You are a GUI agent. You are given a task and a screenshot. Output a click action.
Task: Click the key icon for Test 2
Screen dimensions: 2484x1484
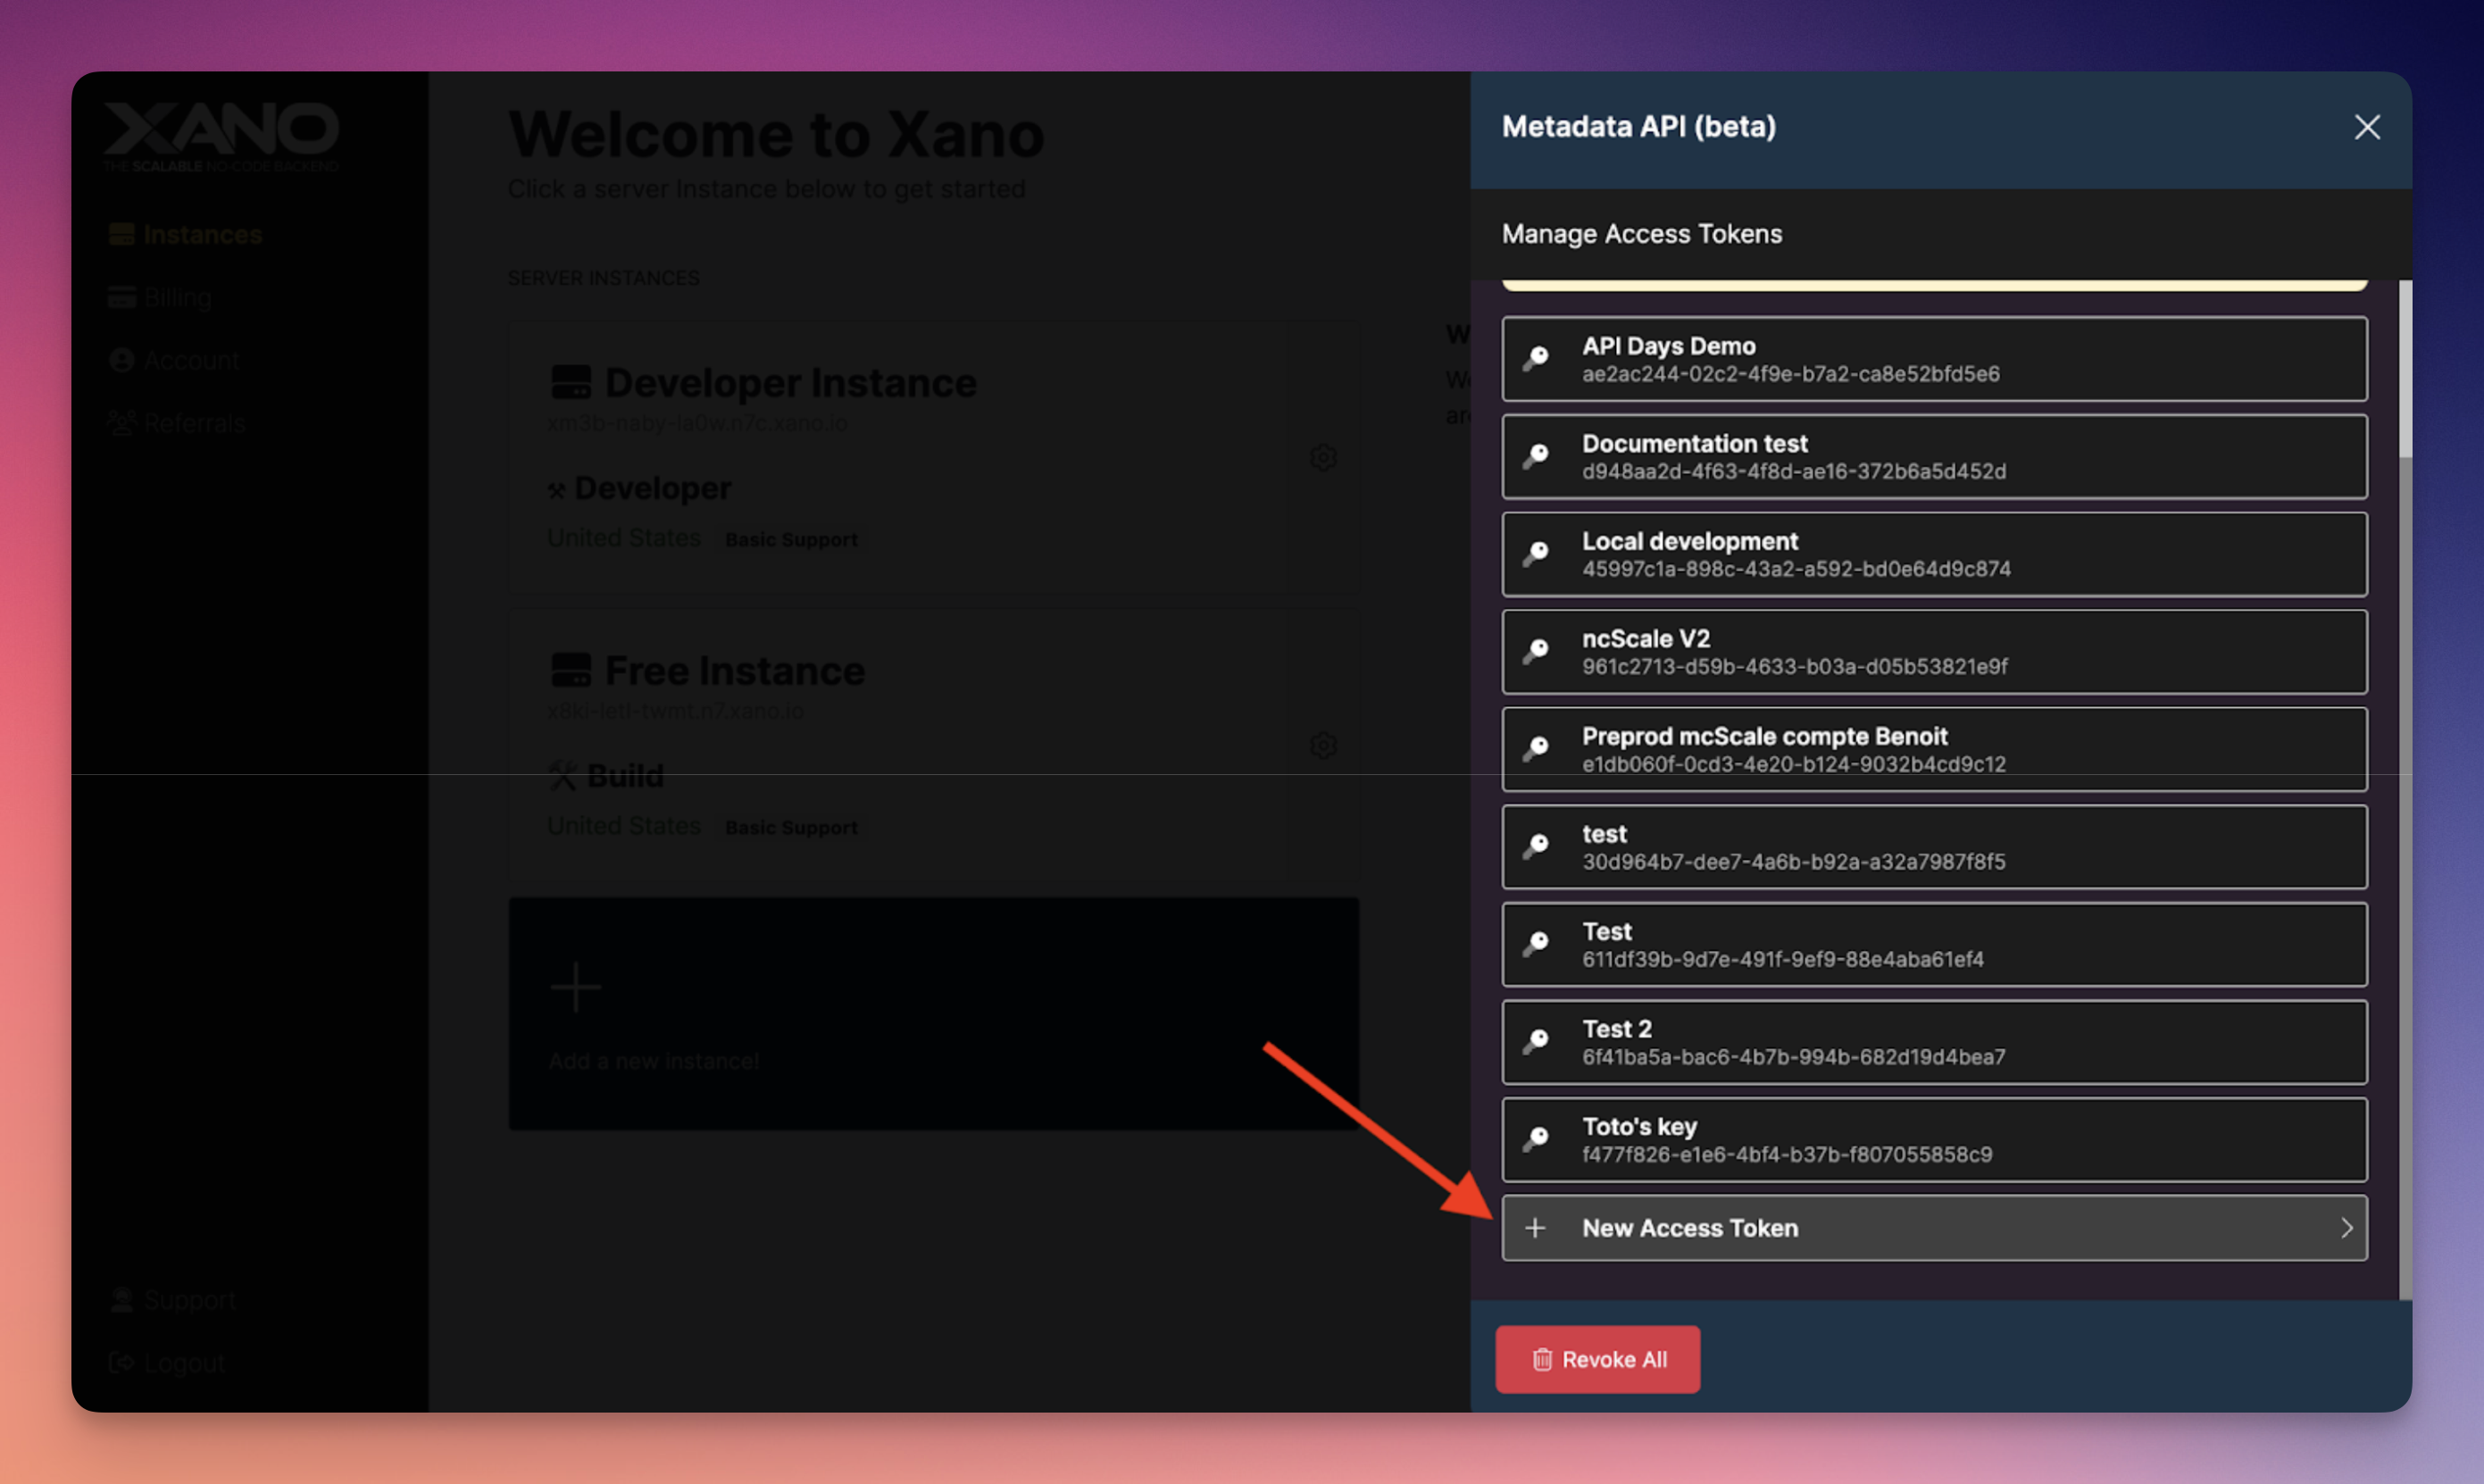[x=1536, y=1041]
